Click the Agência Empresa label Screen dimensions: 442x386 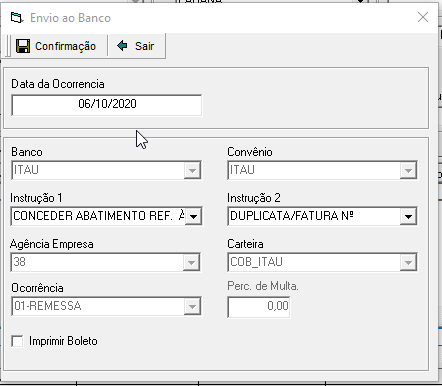[52, 244]
